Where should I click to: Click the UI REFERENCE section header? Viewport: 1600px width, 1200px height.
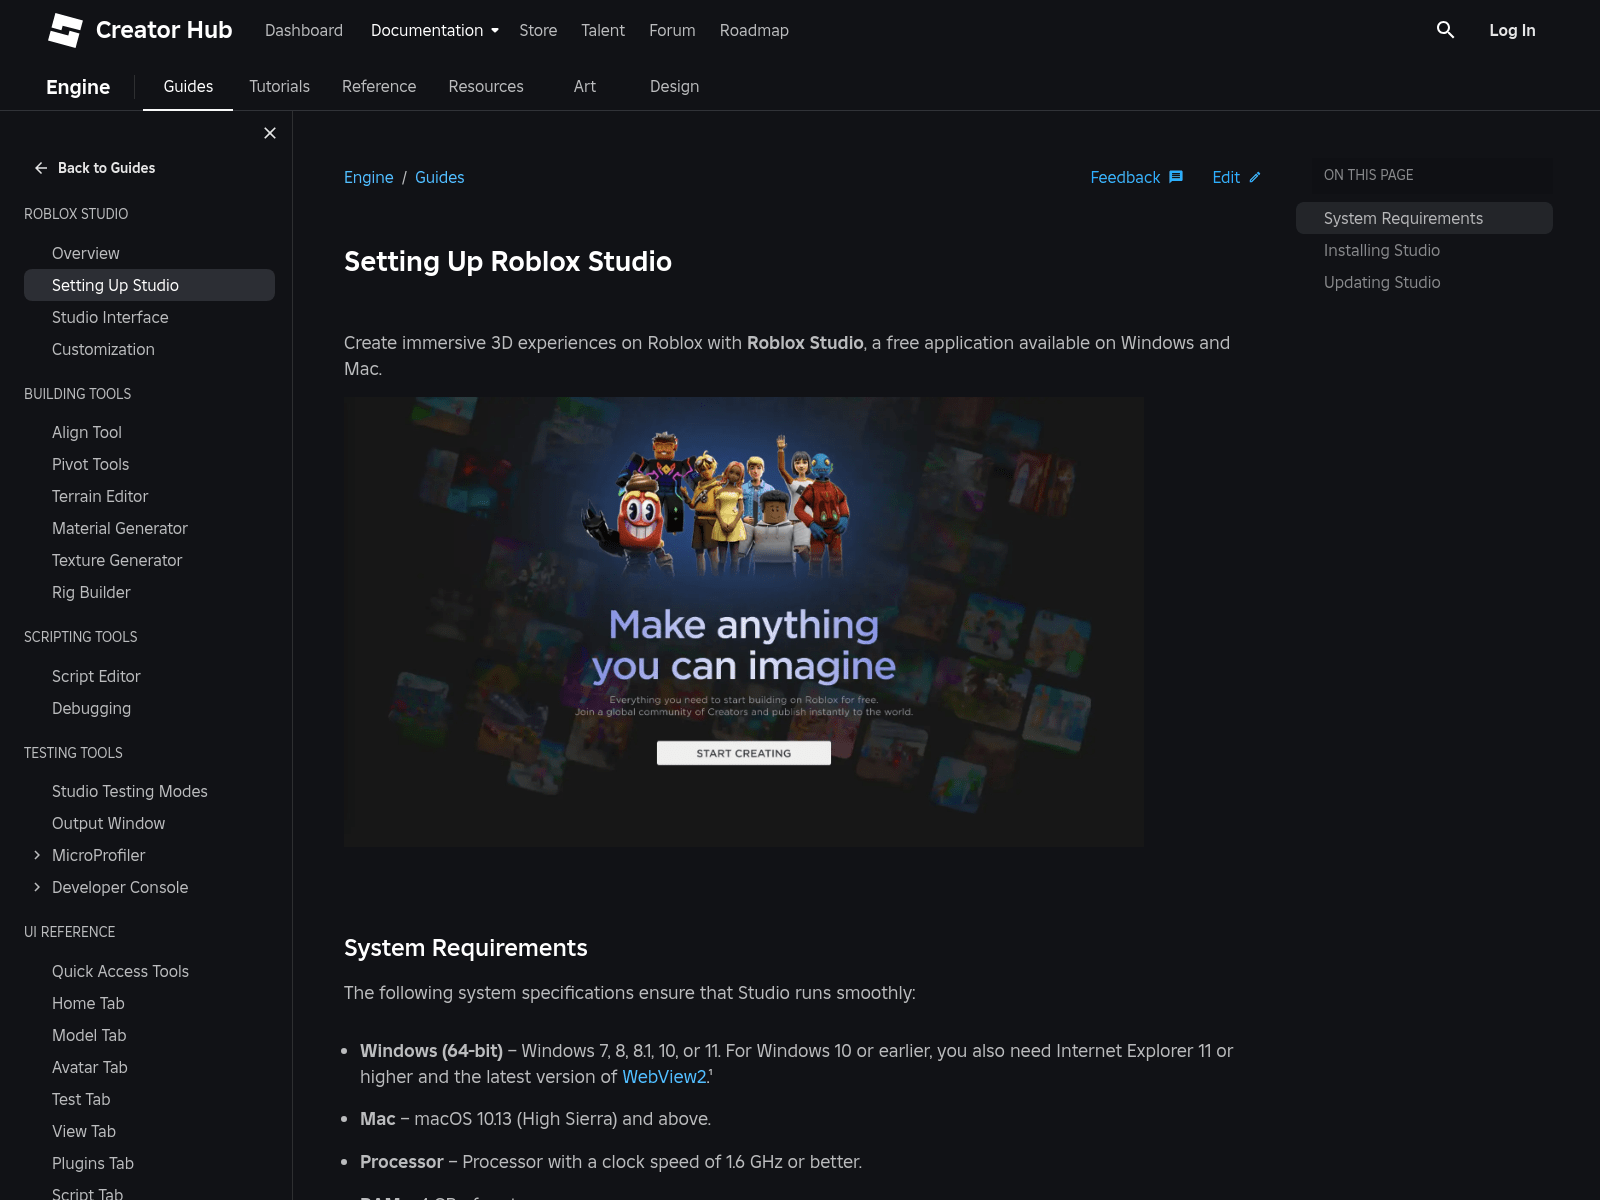click(x=70, y=932)
